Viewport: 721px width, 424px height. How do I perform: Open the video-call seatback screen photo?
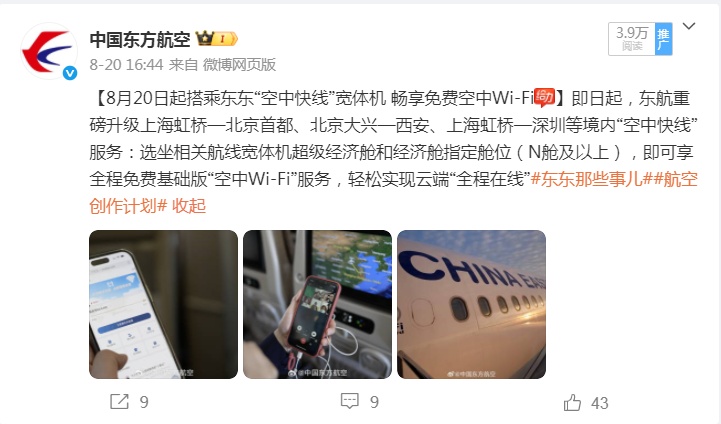click(x=317, y=304)
